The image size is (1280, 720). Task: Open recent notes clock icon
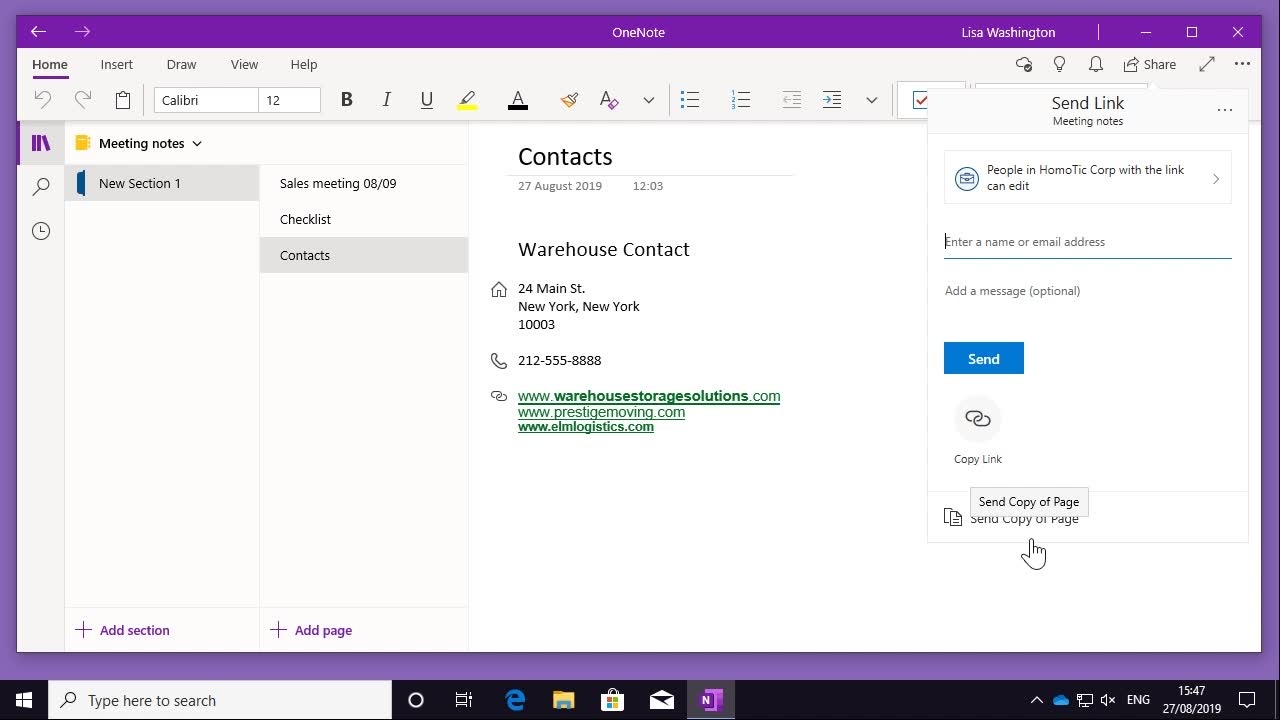(x=41, y=231)
